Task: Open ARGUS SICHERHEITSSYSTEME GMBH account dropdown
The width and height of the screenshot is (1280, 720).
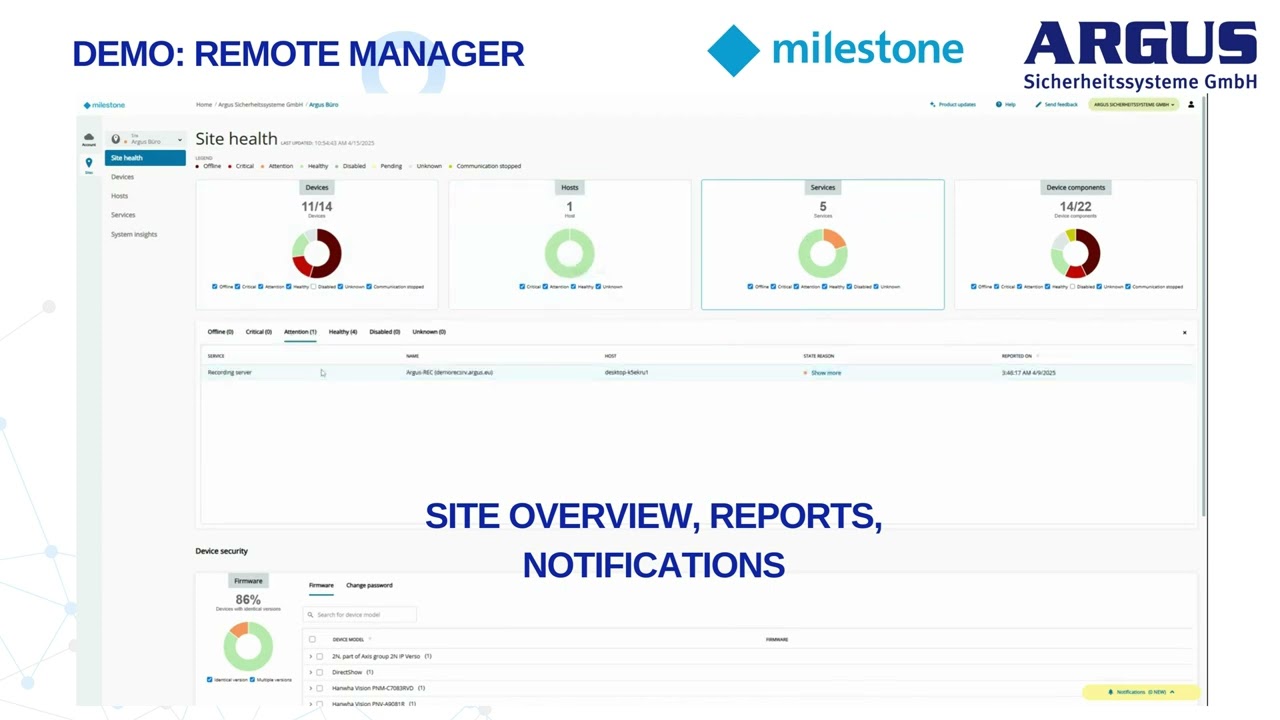Action: [x=1134, y=104]
